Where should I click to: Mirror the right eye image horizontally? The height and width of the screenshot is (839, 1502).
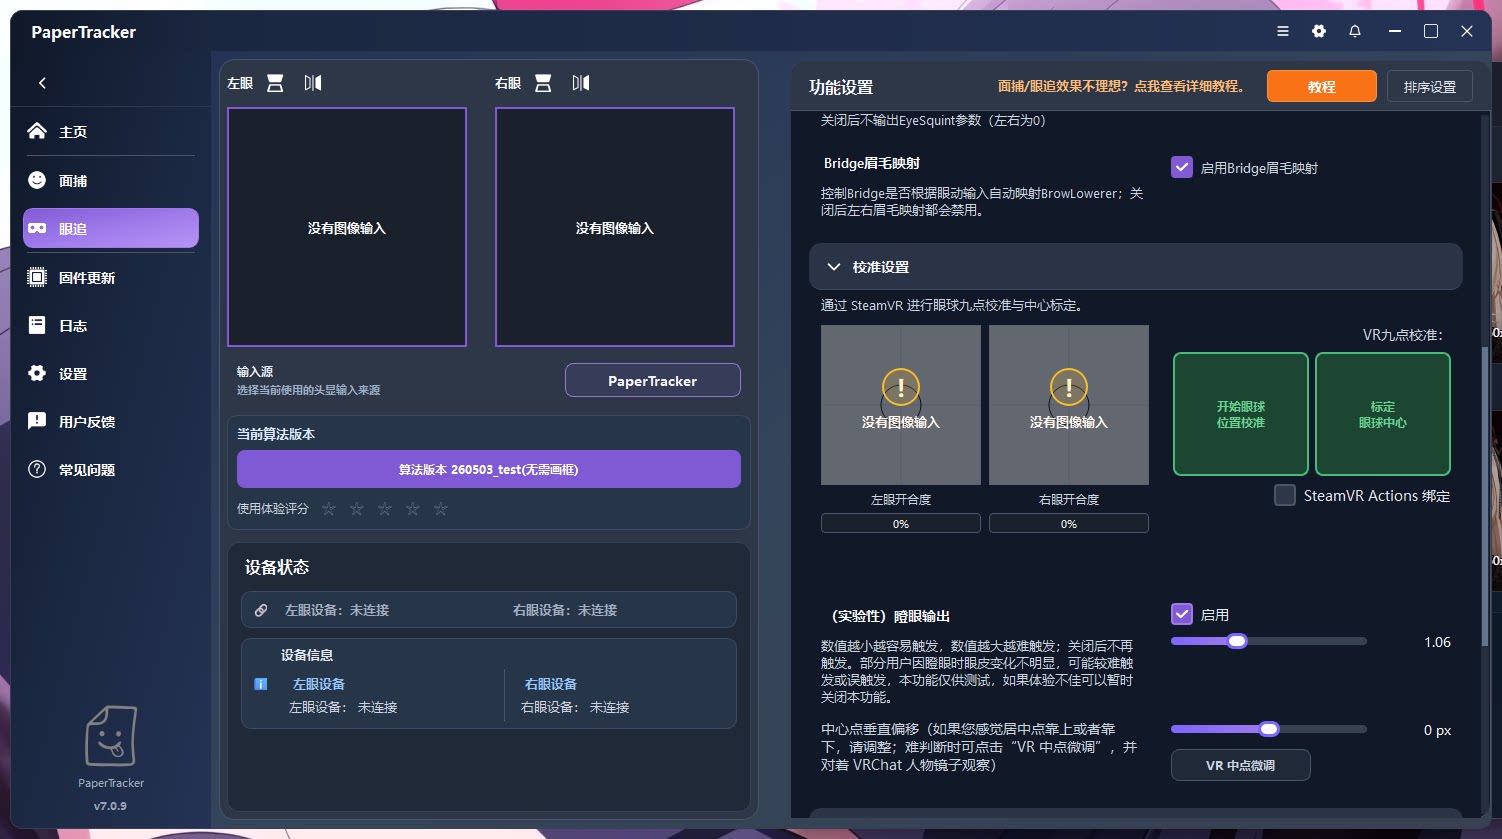pyautogui.click(x=581, y=83)
